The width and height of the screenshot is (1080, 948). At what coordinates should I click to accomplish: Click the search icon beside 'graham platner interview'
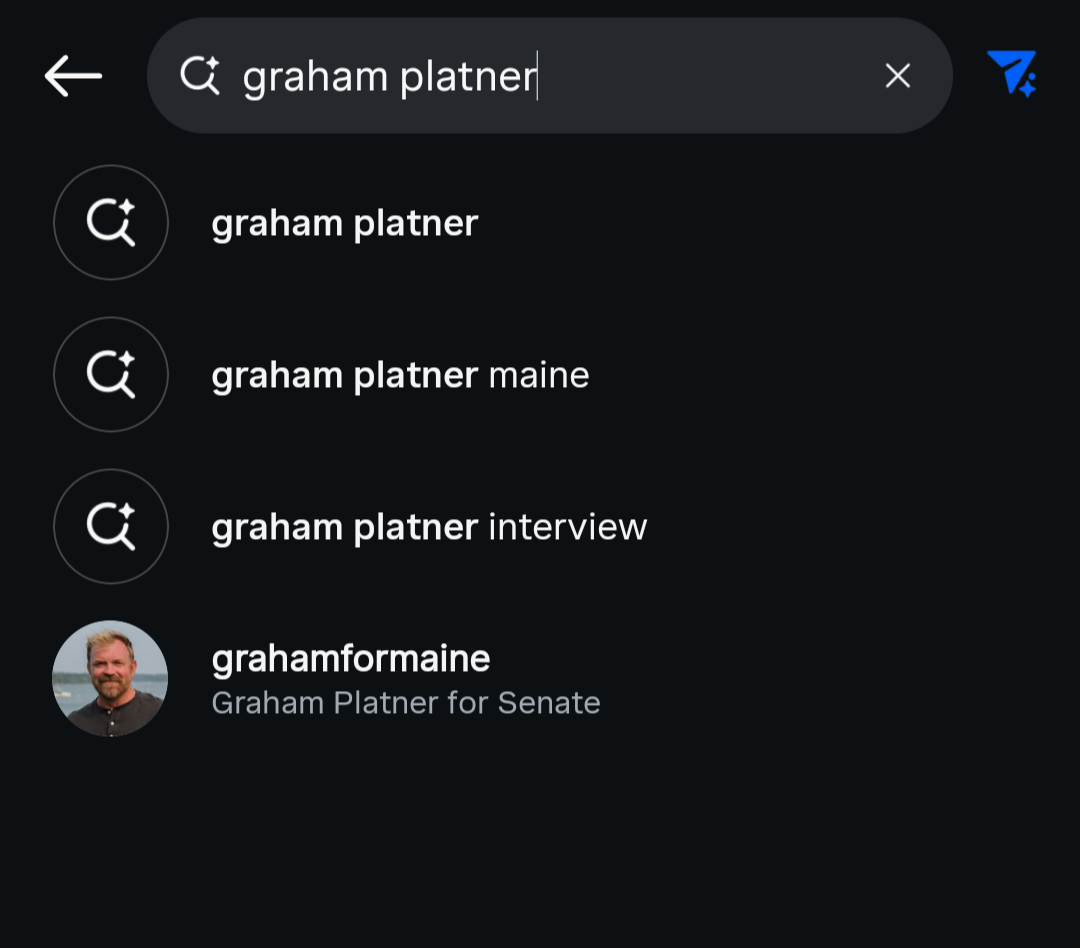coord(111,526)
